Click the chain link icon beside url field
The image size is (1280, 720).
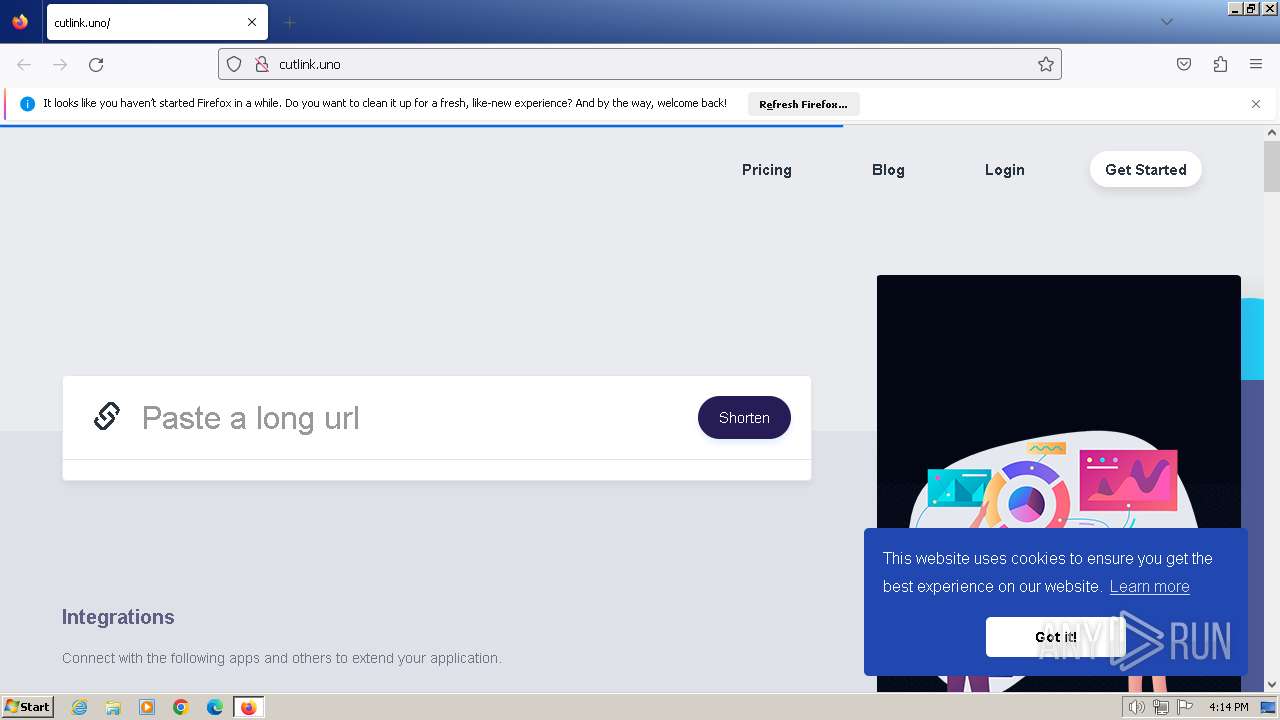(x=107, y=416)
